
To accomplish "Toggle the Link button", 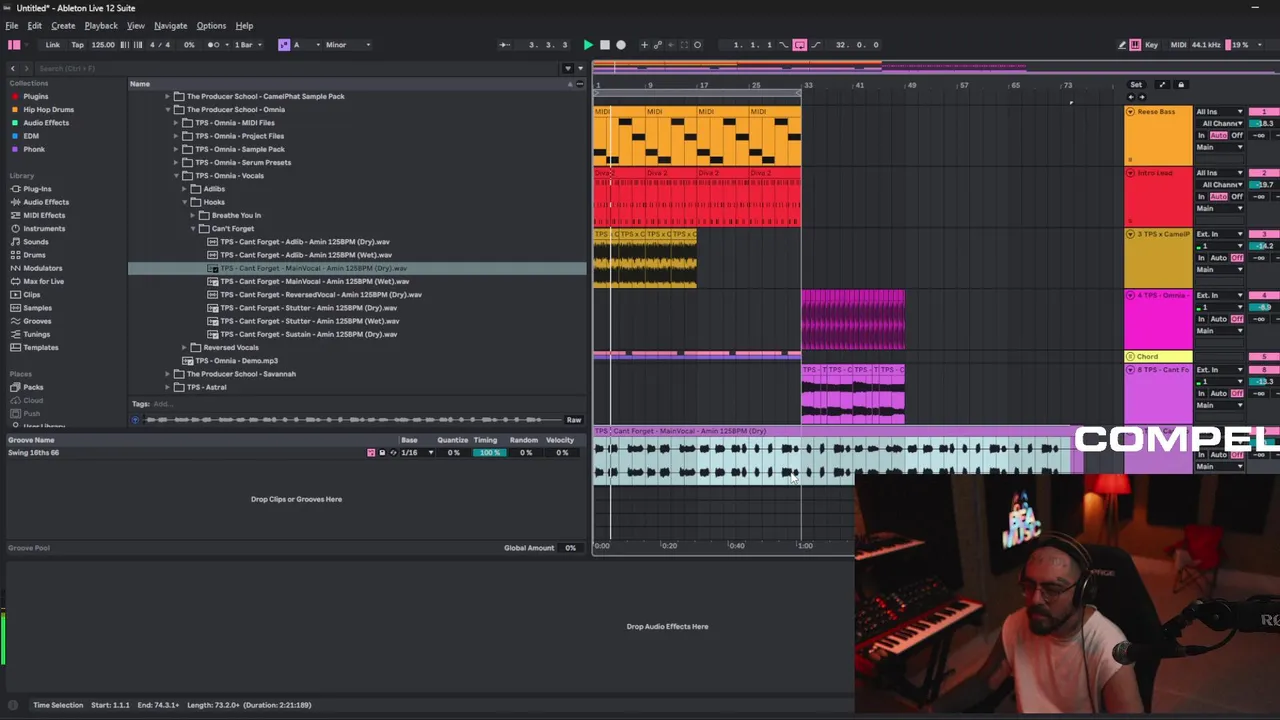I will click(x=52, y=45).
